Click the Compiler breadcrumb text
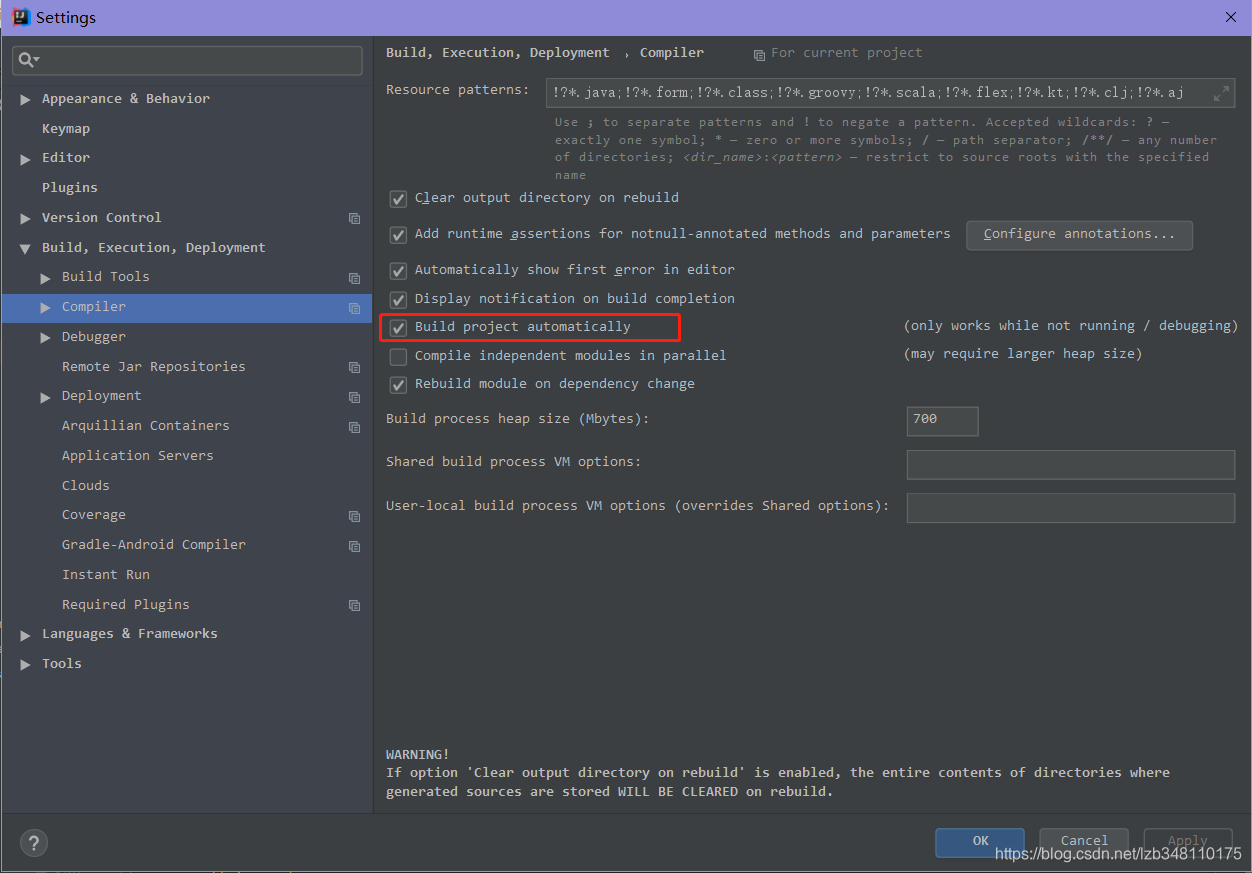Image resolution: width=1252 pixels, height=873 pixels. (x=672, y=53)
